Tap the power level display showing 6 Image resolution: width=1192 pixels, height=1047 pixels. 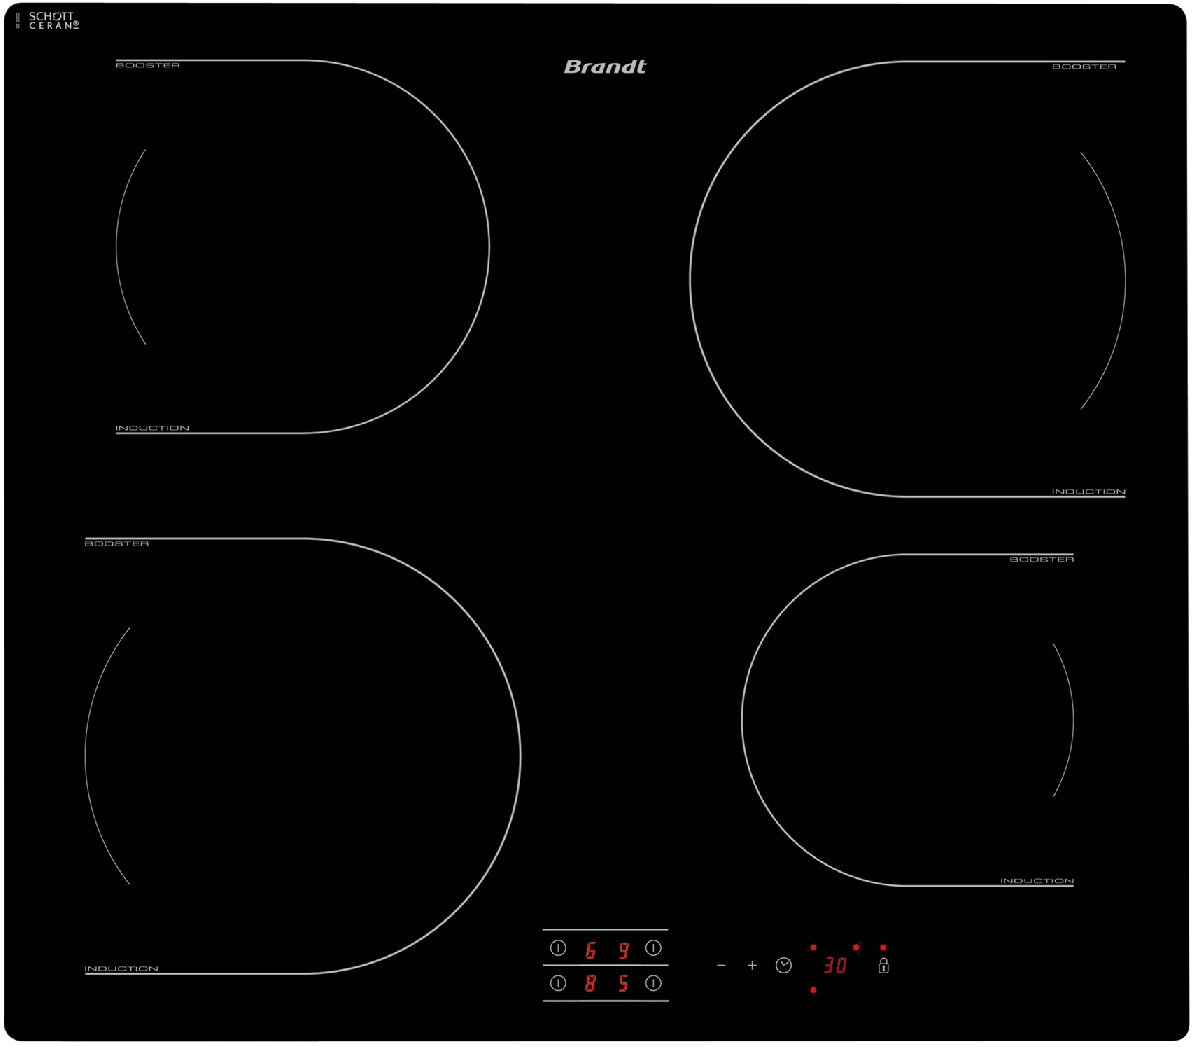pos(590,949)
